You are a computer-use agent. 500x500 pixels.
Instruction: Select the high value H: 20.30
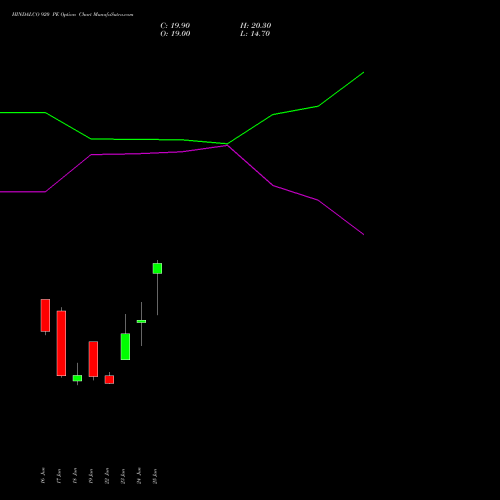pyautogui.click(x=256, y=26)
